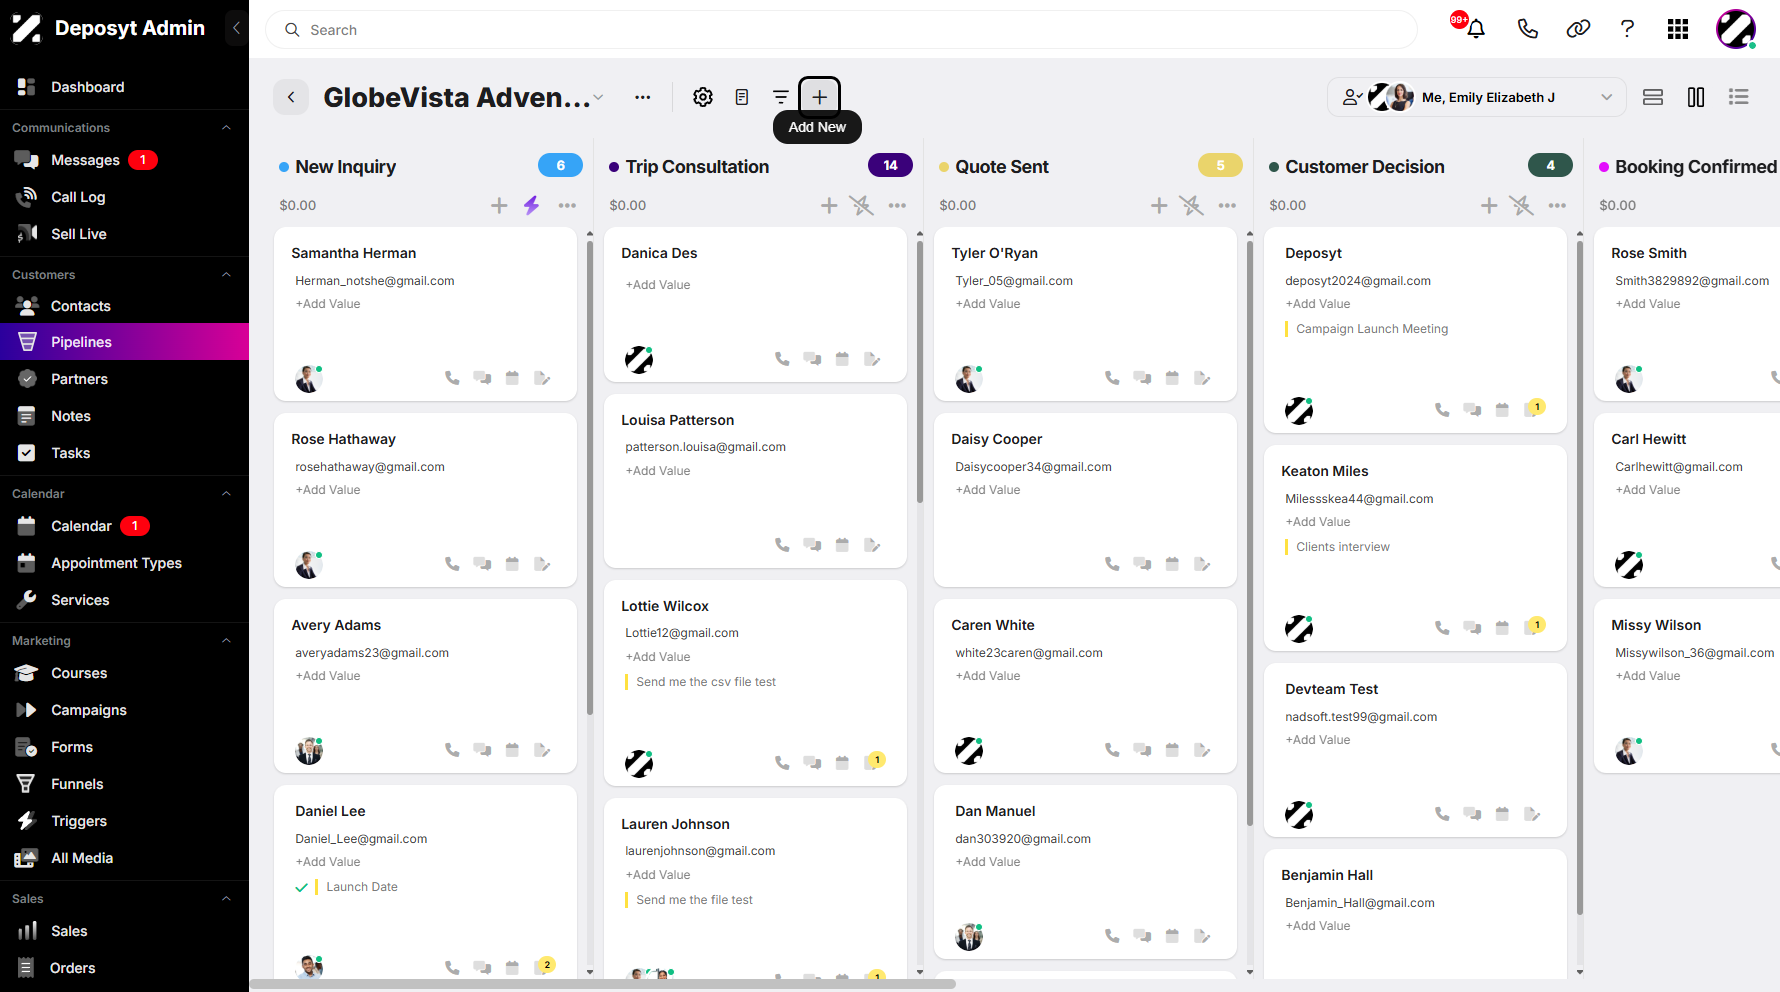The image size is (1780, 992).
Task: Open the link icon in header
Action: click(1578, 29)
